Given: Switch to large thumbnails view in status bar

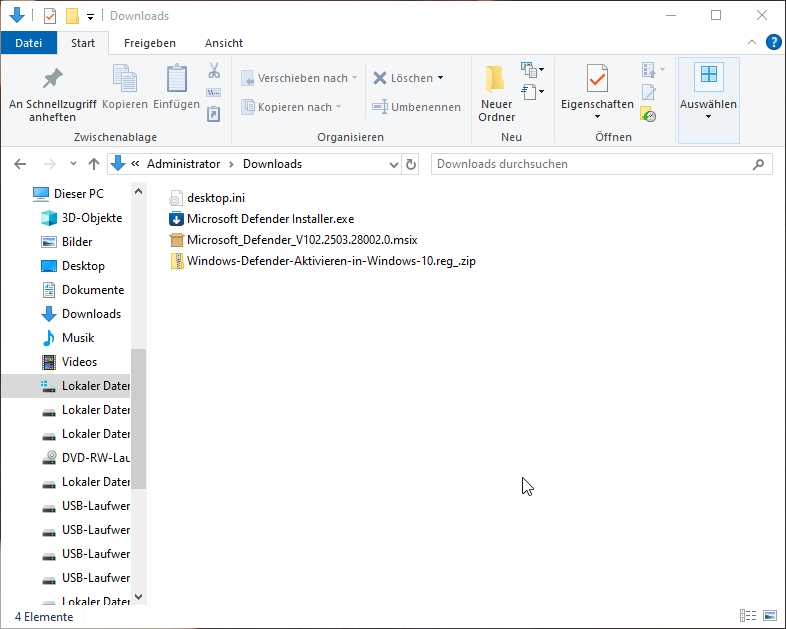Looking at the screenshot, I should [x=770, y=615].
